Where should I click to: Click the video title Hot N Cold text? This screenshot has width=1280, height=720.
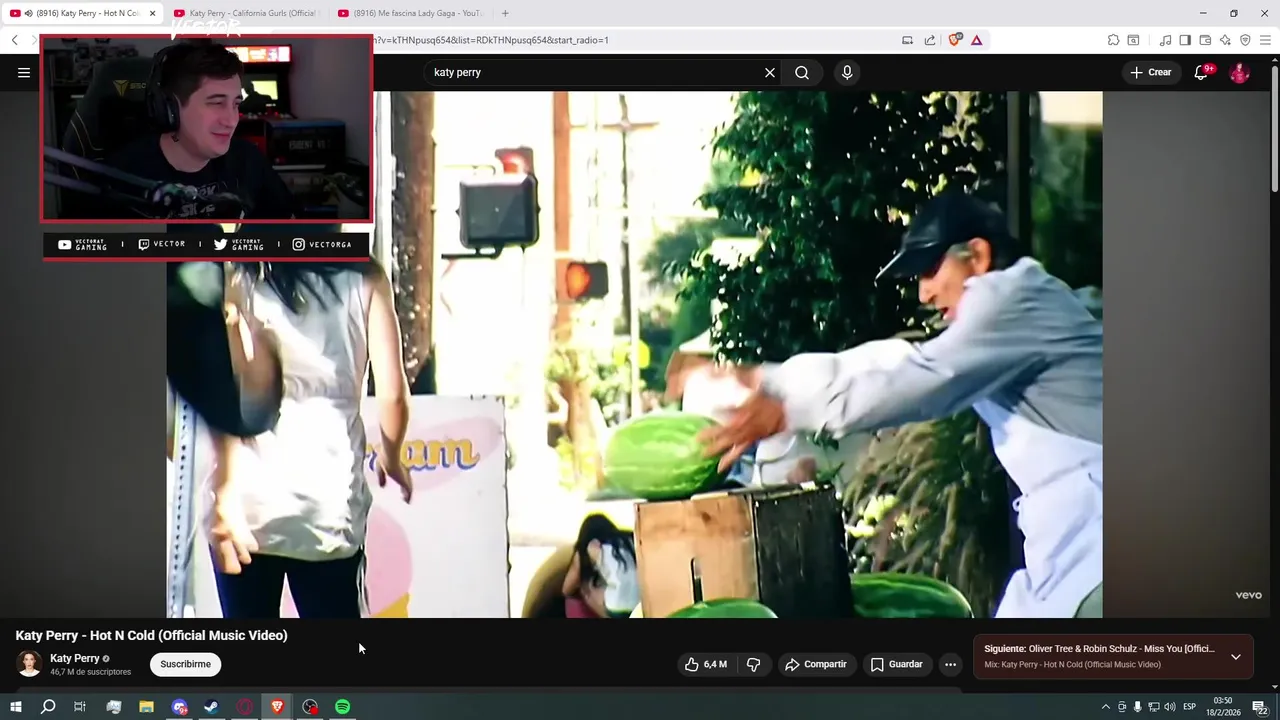point(151,635)
